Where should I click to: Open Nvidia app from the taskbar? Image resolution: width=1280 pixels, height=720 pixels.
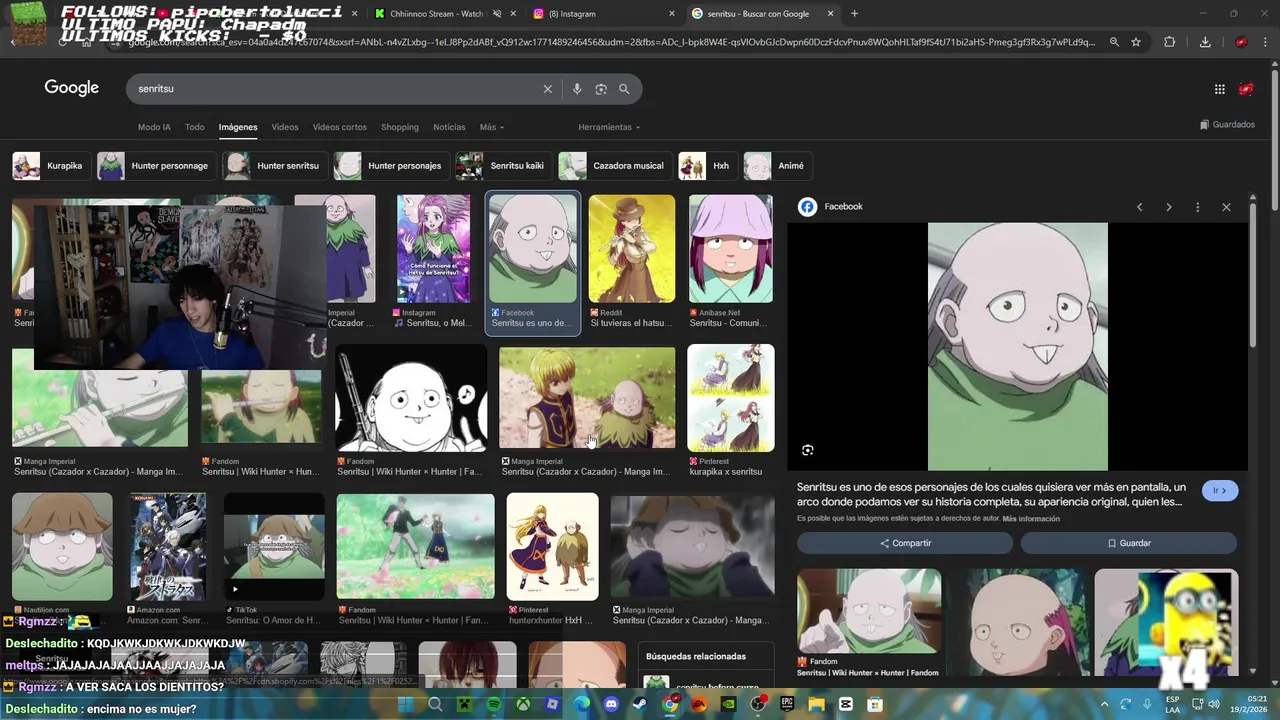coord(729,704)
